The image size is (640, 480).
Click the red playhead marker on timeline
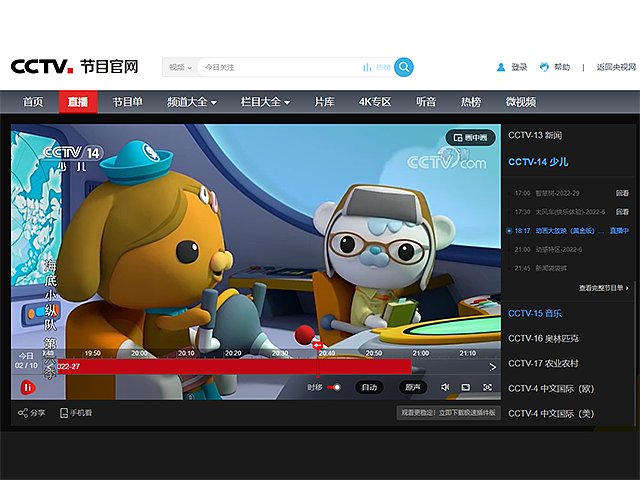[x=318, y=346]
